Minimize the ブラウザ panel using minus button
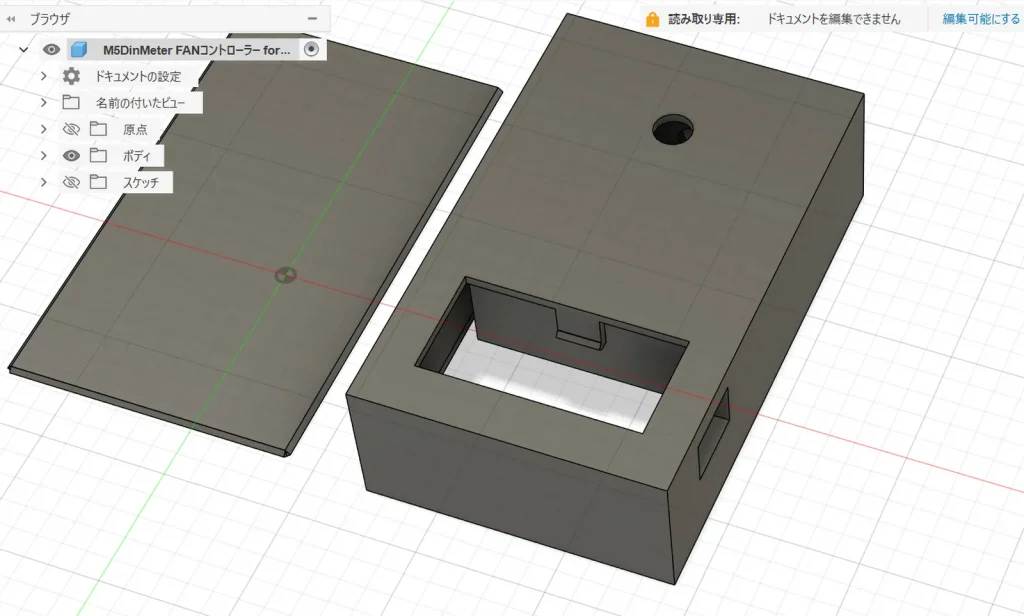This screenshot has height=616, width=1024. (313, 19)
